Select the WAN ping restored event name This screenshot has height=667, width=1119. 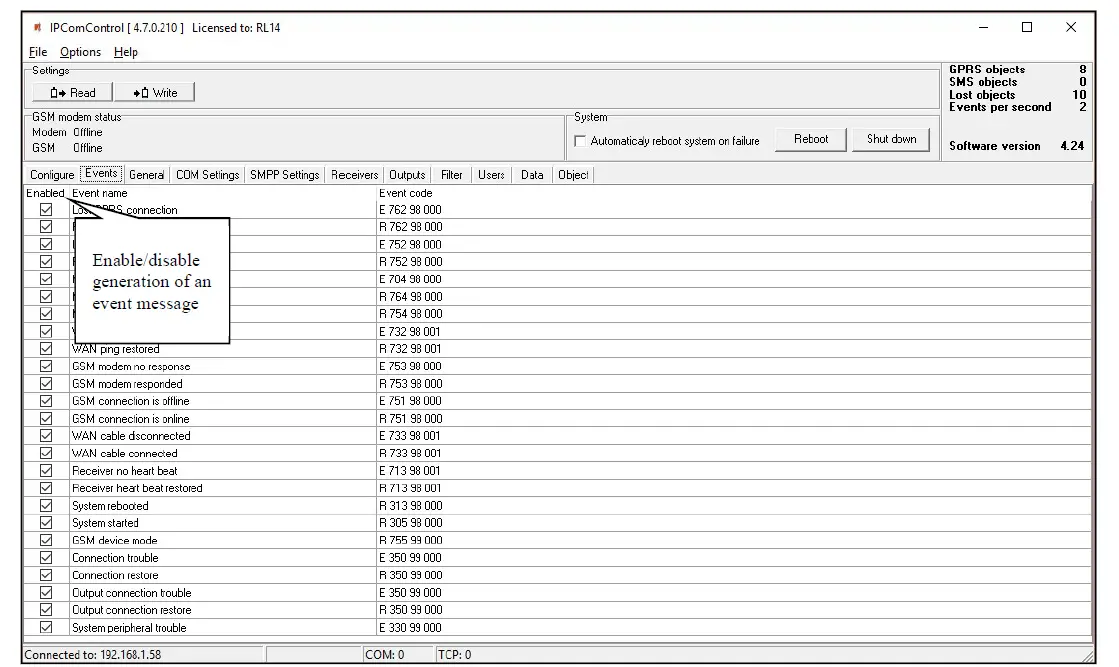tap(116, 349)
